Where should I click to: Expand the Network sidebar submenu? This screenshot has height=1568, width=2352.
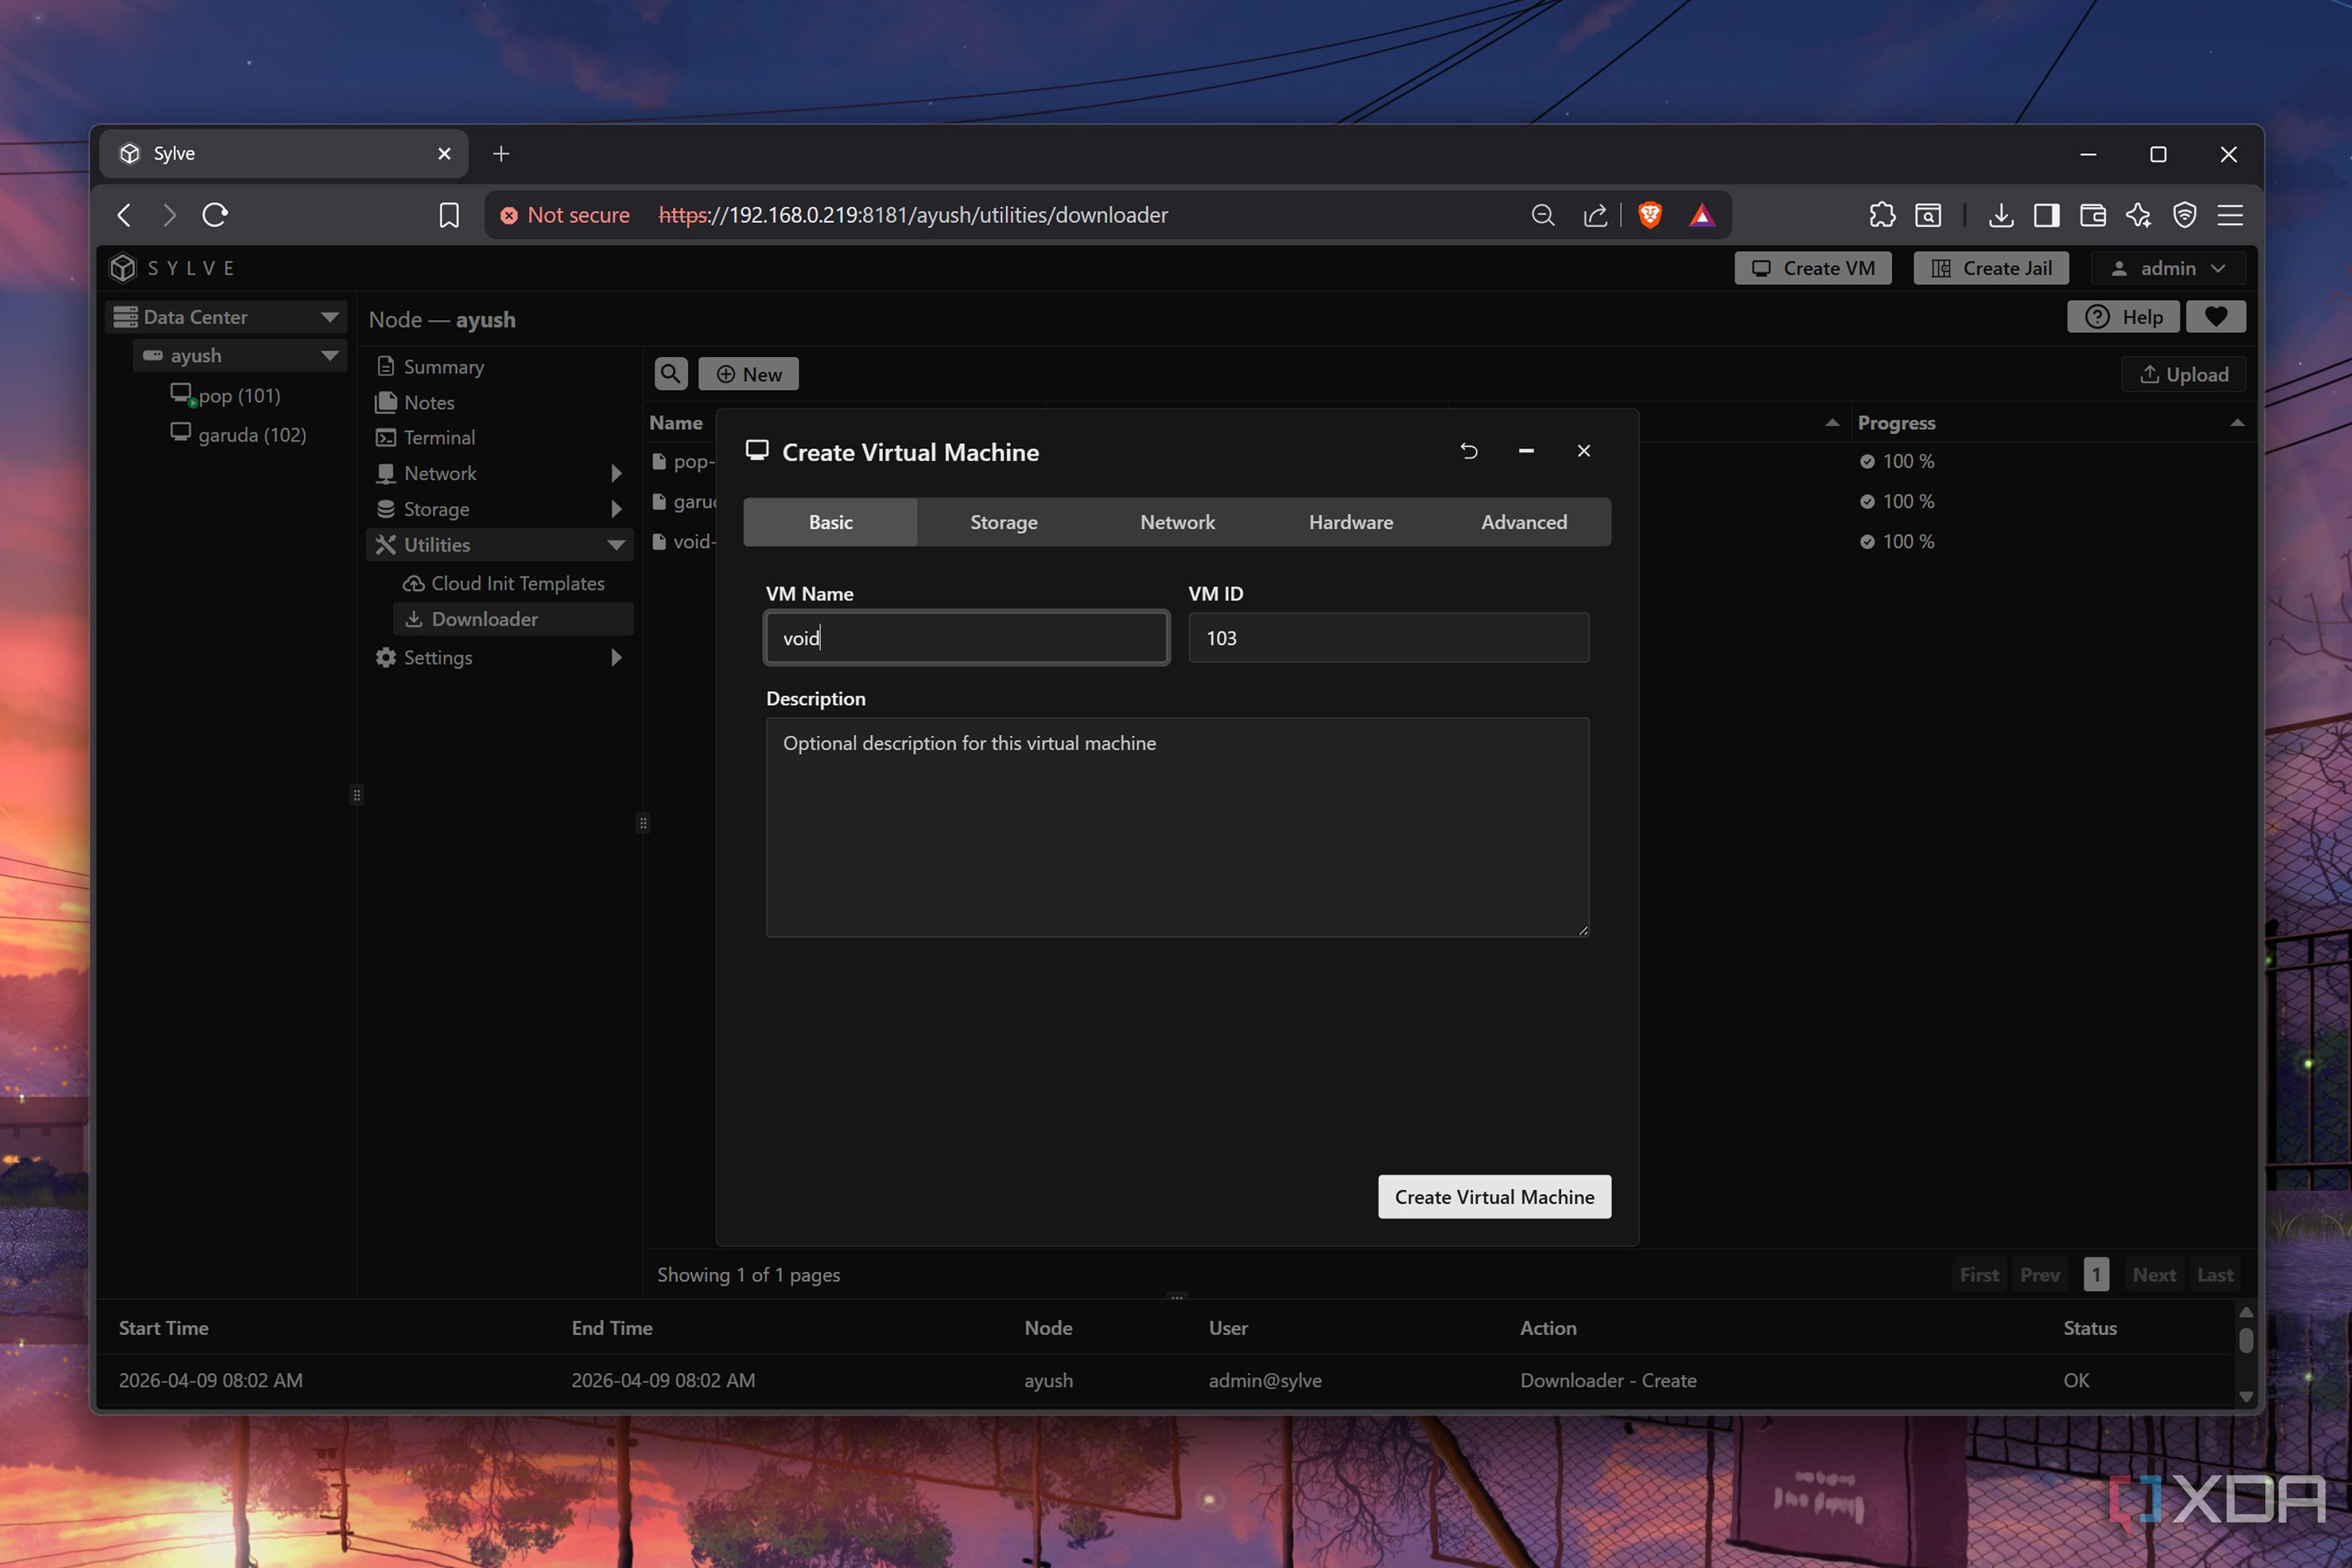pos(616,473)
